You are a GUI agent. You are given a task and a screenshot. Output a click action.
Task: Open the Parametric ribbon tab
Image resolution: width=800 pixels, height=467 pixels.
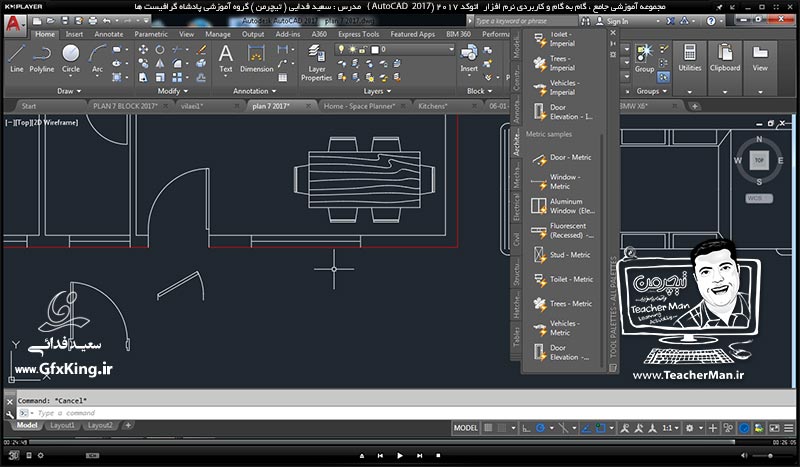click(x=151, y=34)
